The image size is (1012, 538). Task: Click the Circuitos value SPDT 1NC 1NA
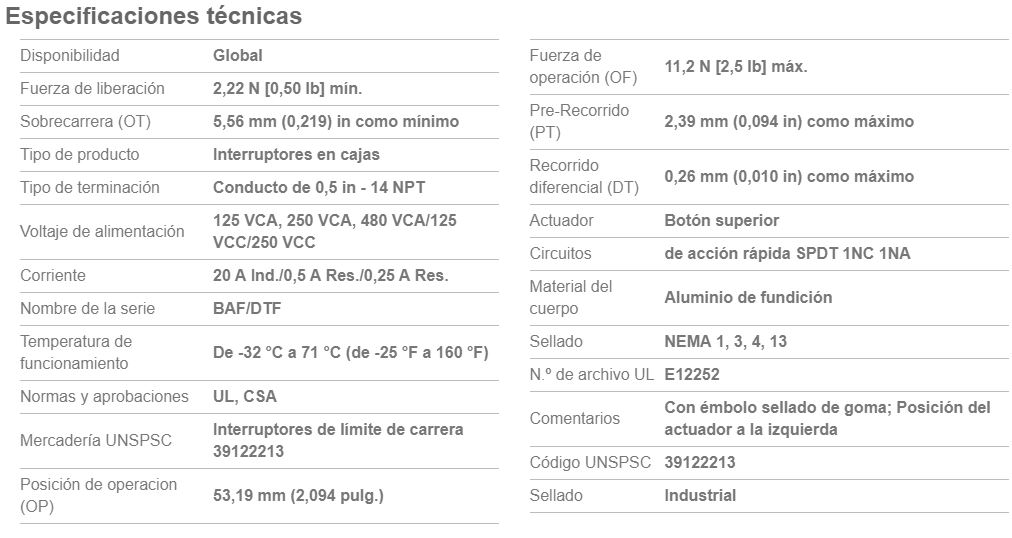click(787, 254)
